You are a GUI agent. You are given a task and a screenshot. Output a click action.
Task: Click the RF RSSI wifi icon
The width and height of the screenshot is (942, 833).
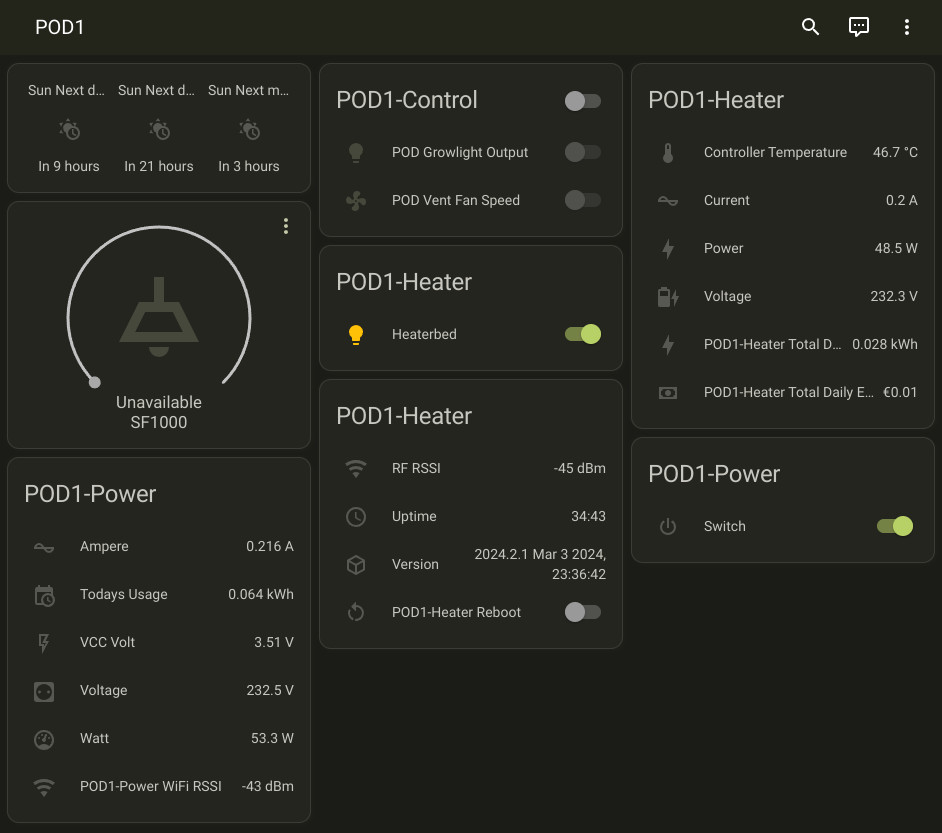click(x=356, y=468)
